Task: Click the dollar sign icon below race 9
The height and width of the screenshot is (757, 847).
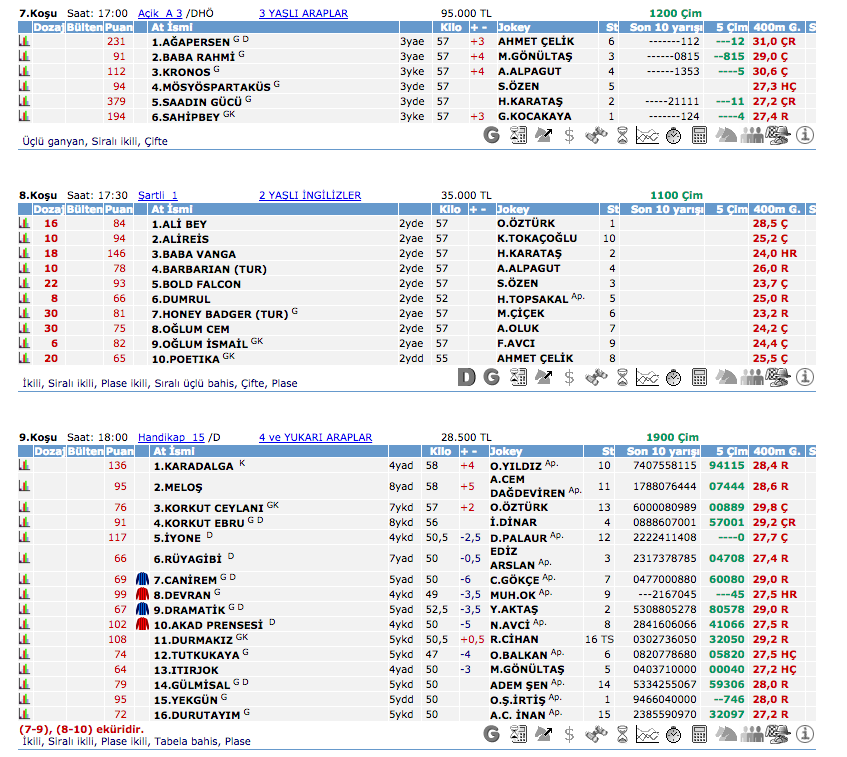Action: click(569, 734)
